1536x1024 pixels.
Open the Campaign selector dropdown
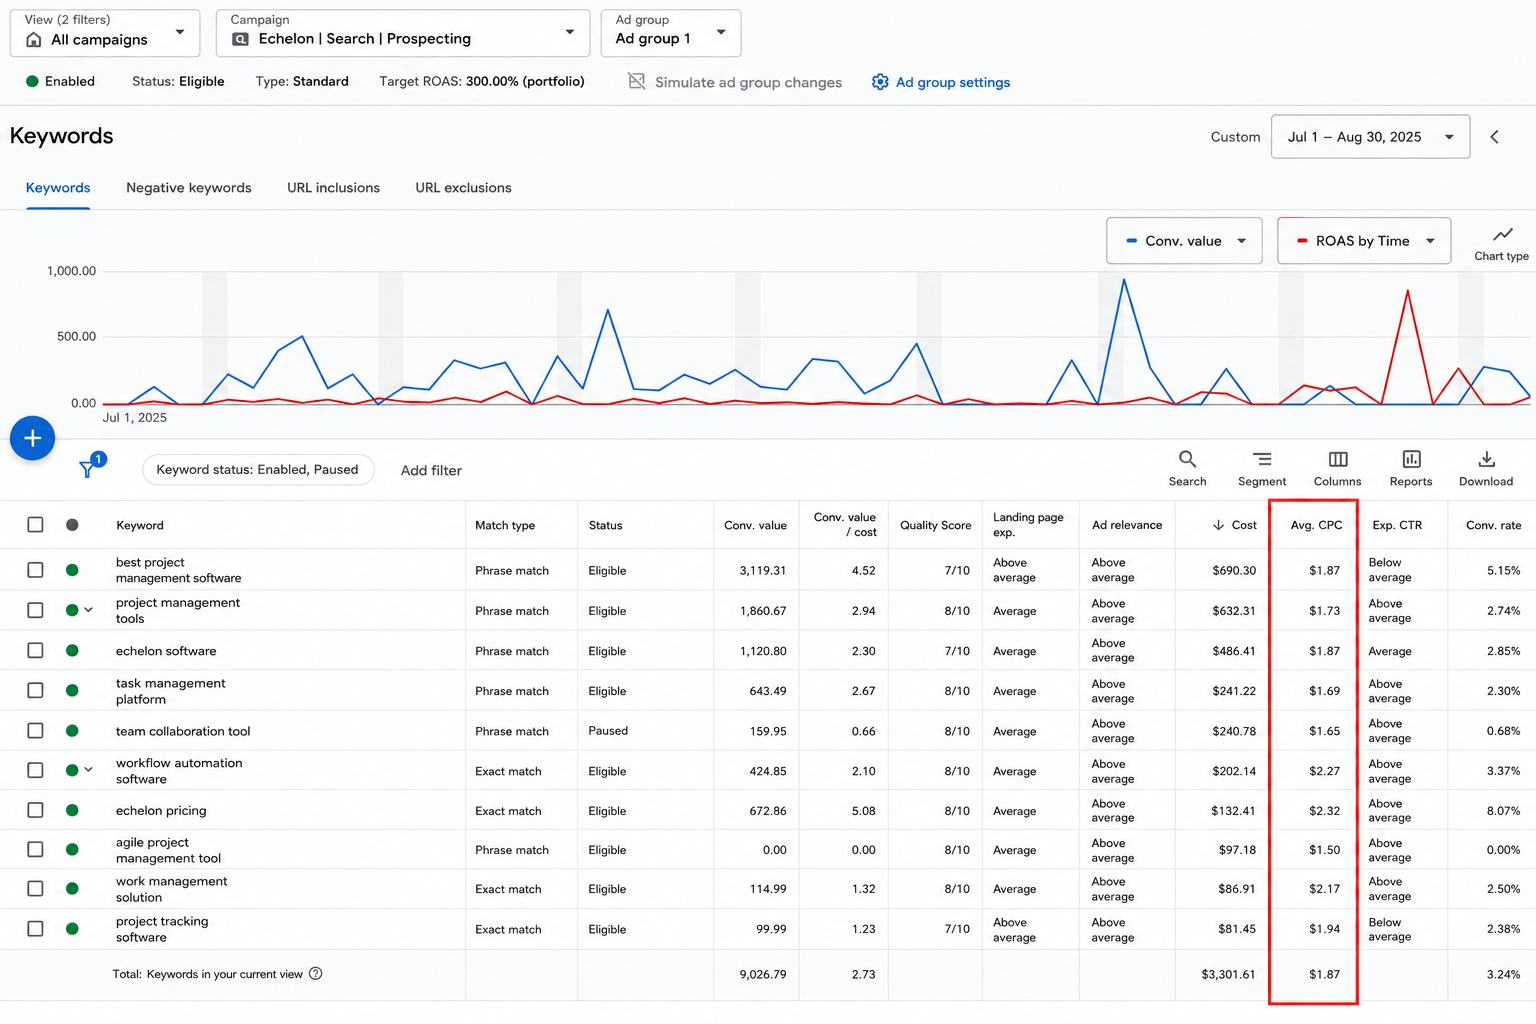click(x=403, y=33)
